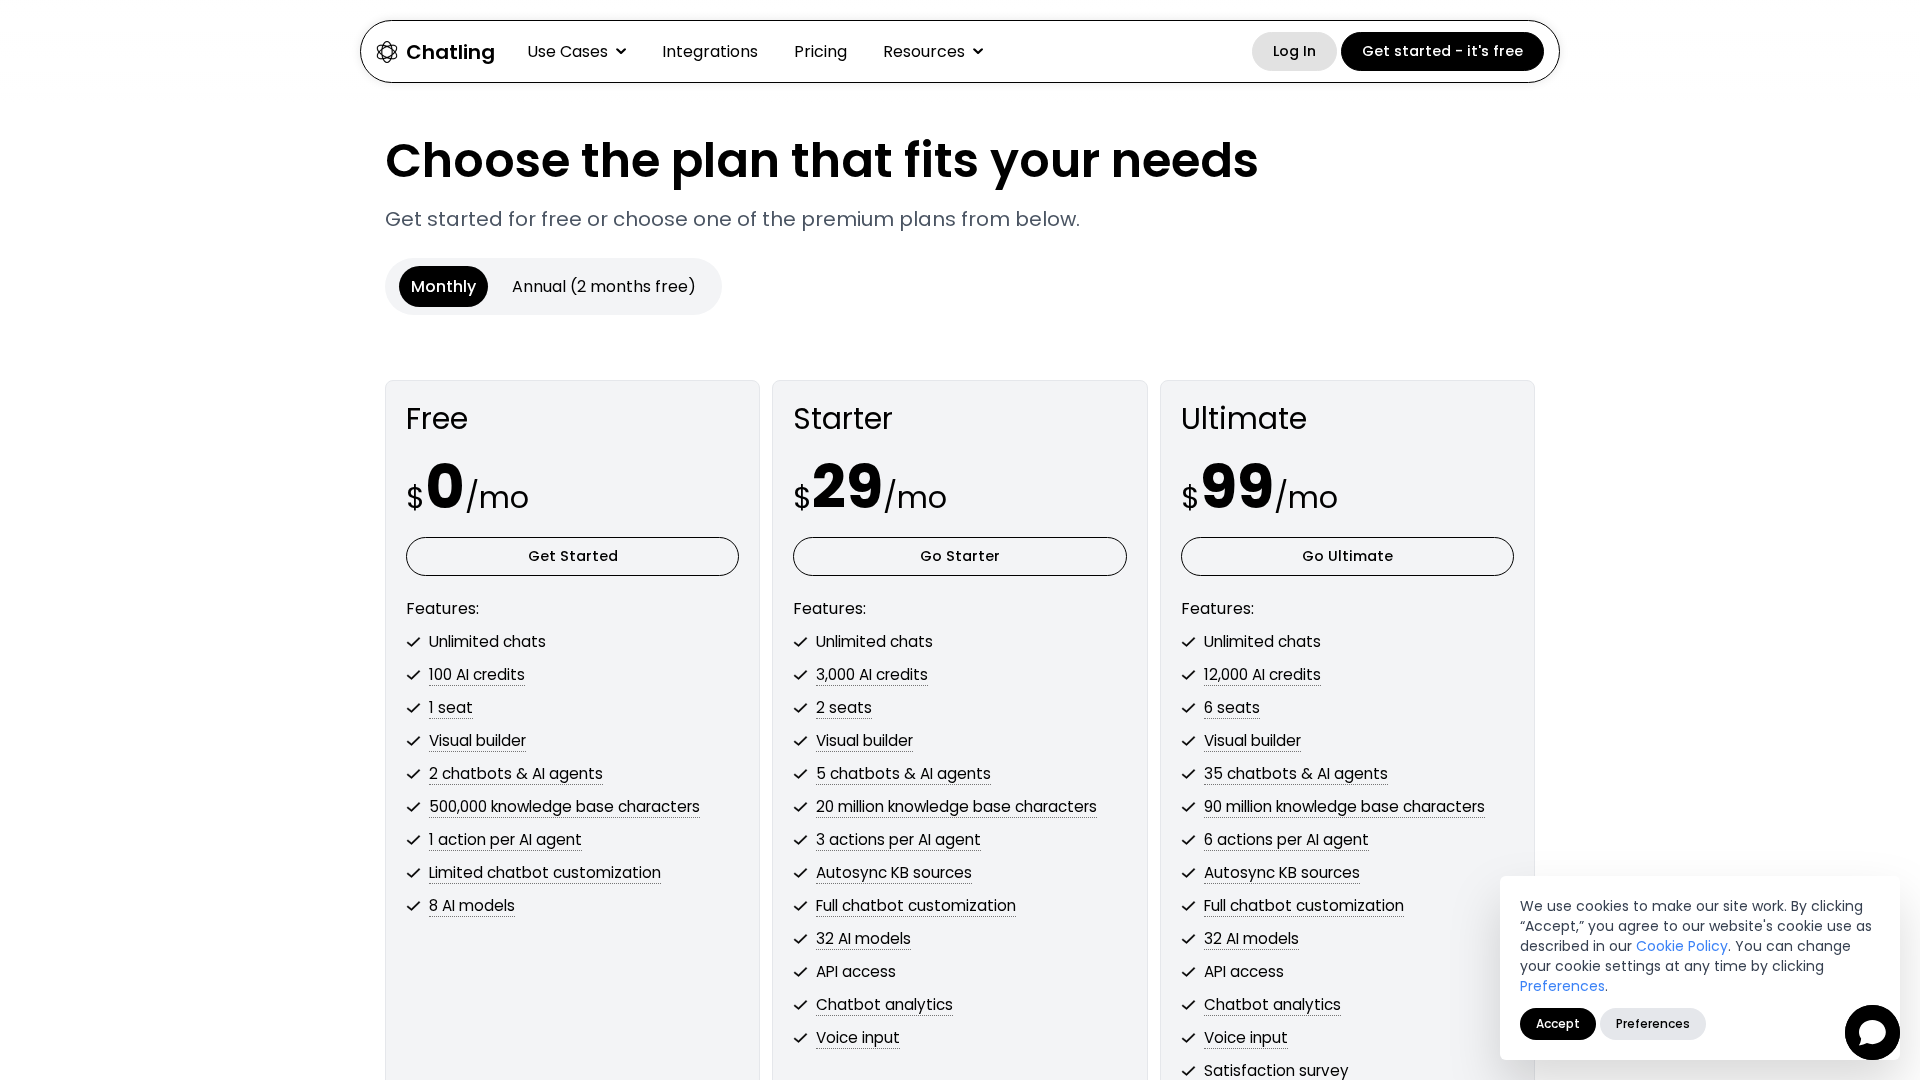This screenshot has height=1080, width=1920.
Task: Select the Go Starter button
Action: coord(959,557)
